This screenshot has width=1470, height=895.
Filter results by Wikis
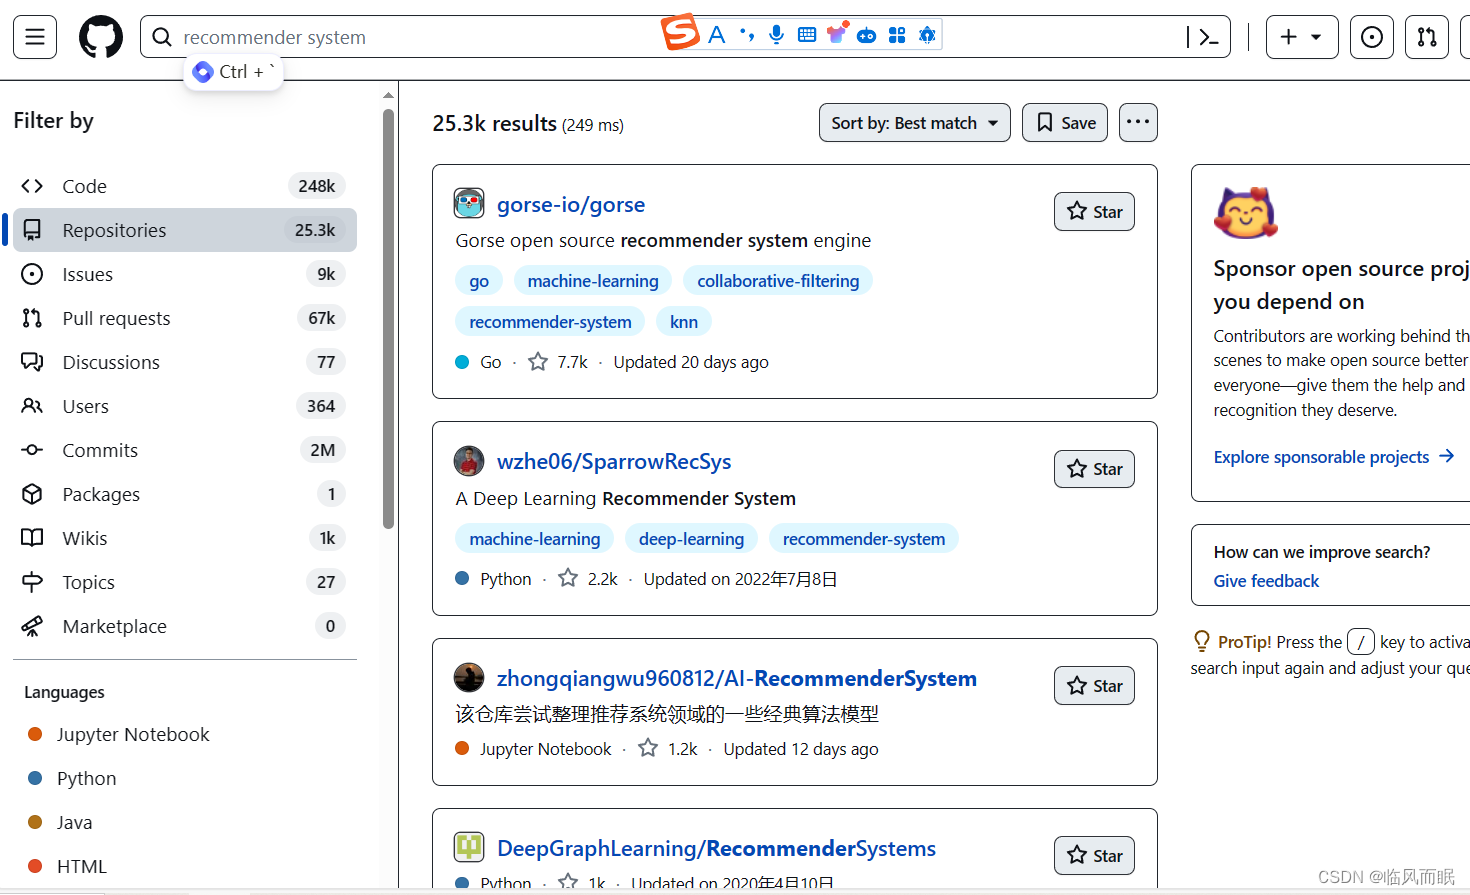coord(185,538)
